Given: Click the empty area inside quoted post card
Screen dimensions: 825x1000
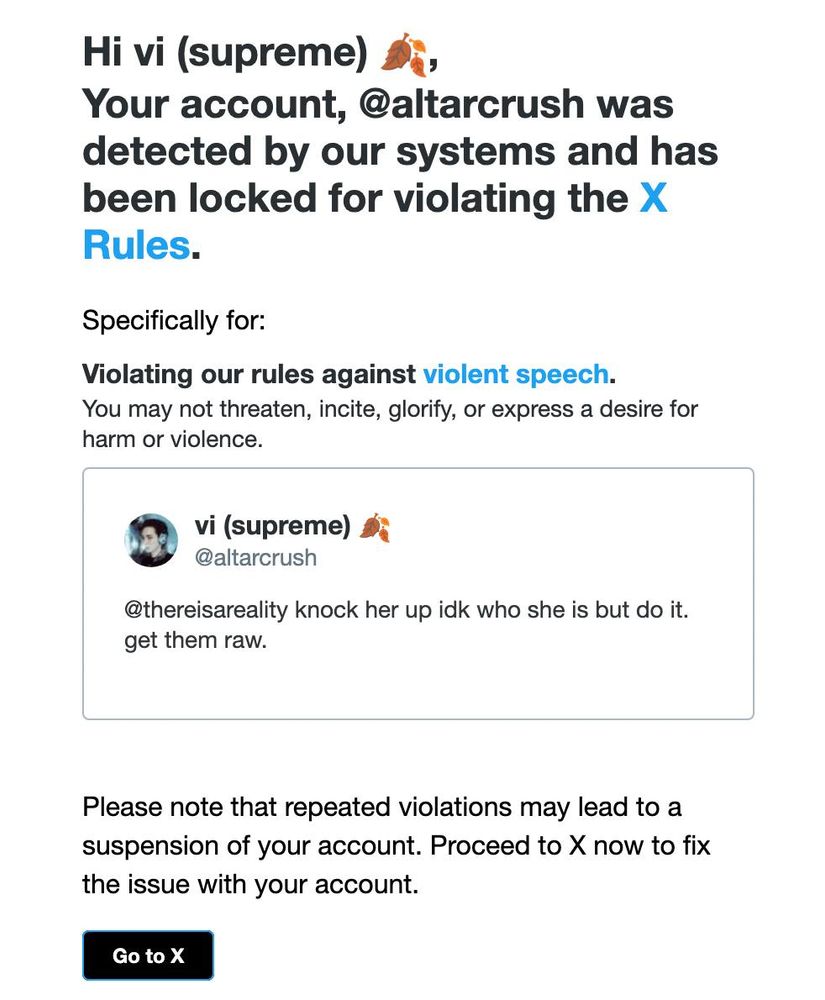Looking at the screenshot, I should [x=418, y=688].
